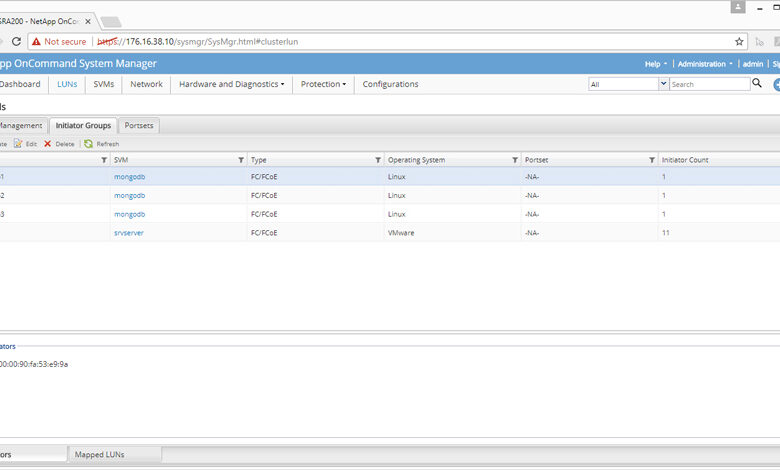Sort by the Operating System column header

click(416, 160)
